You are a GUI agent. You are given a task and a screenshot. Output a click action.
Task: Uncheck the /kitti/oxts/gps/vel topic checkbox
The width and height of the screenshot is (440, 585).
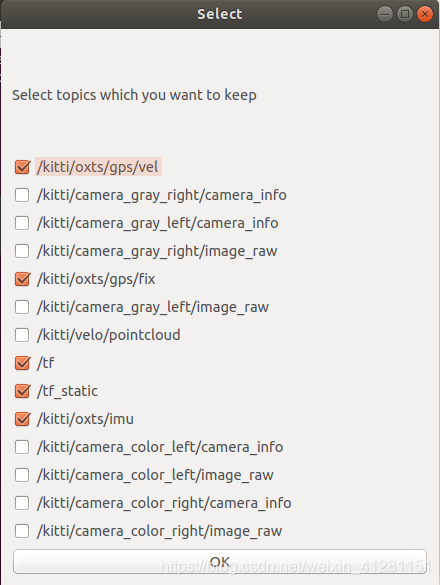[x=22, y=167]
